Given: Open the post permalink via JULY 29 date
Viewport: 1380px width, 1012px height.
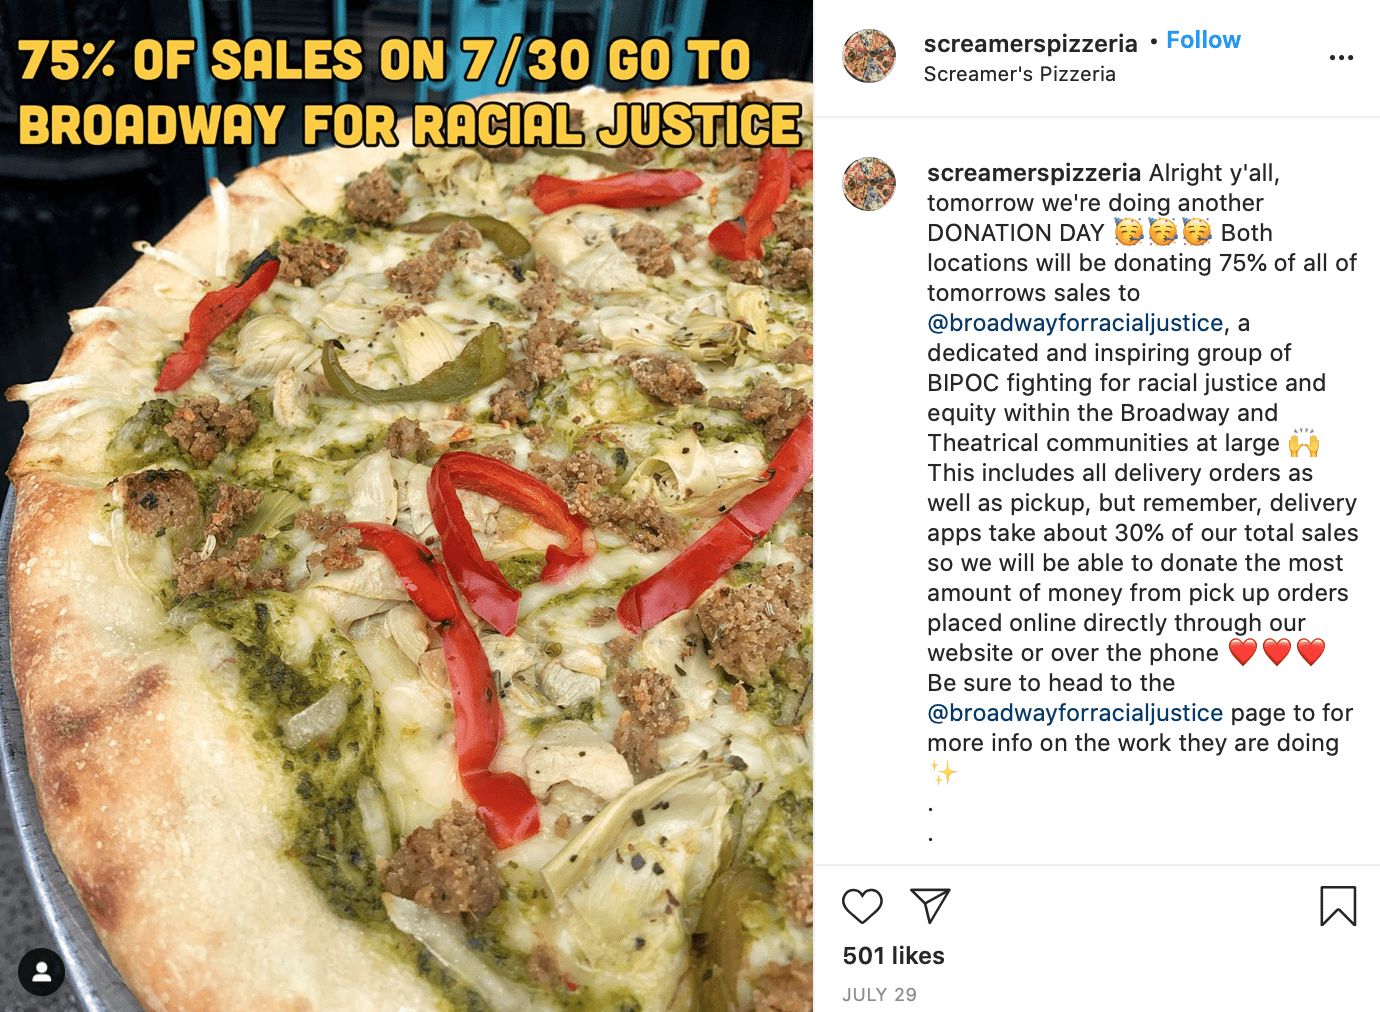Looking at the screenshot, I should pyautogui.click(x=879, y=995).
